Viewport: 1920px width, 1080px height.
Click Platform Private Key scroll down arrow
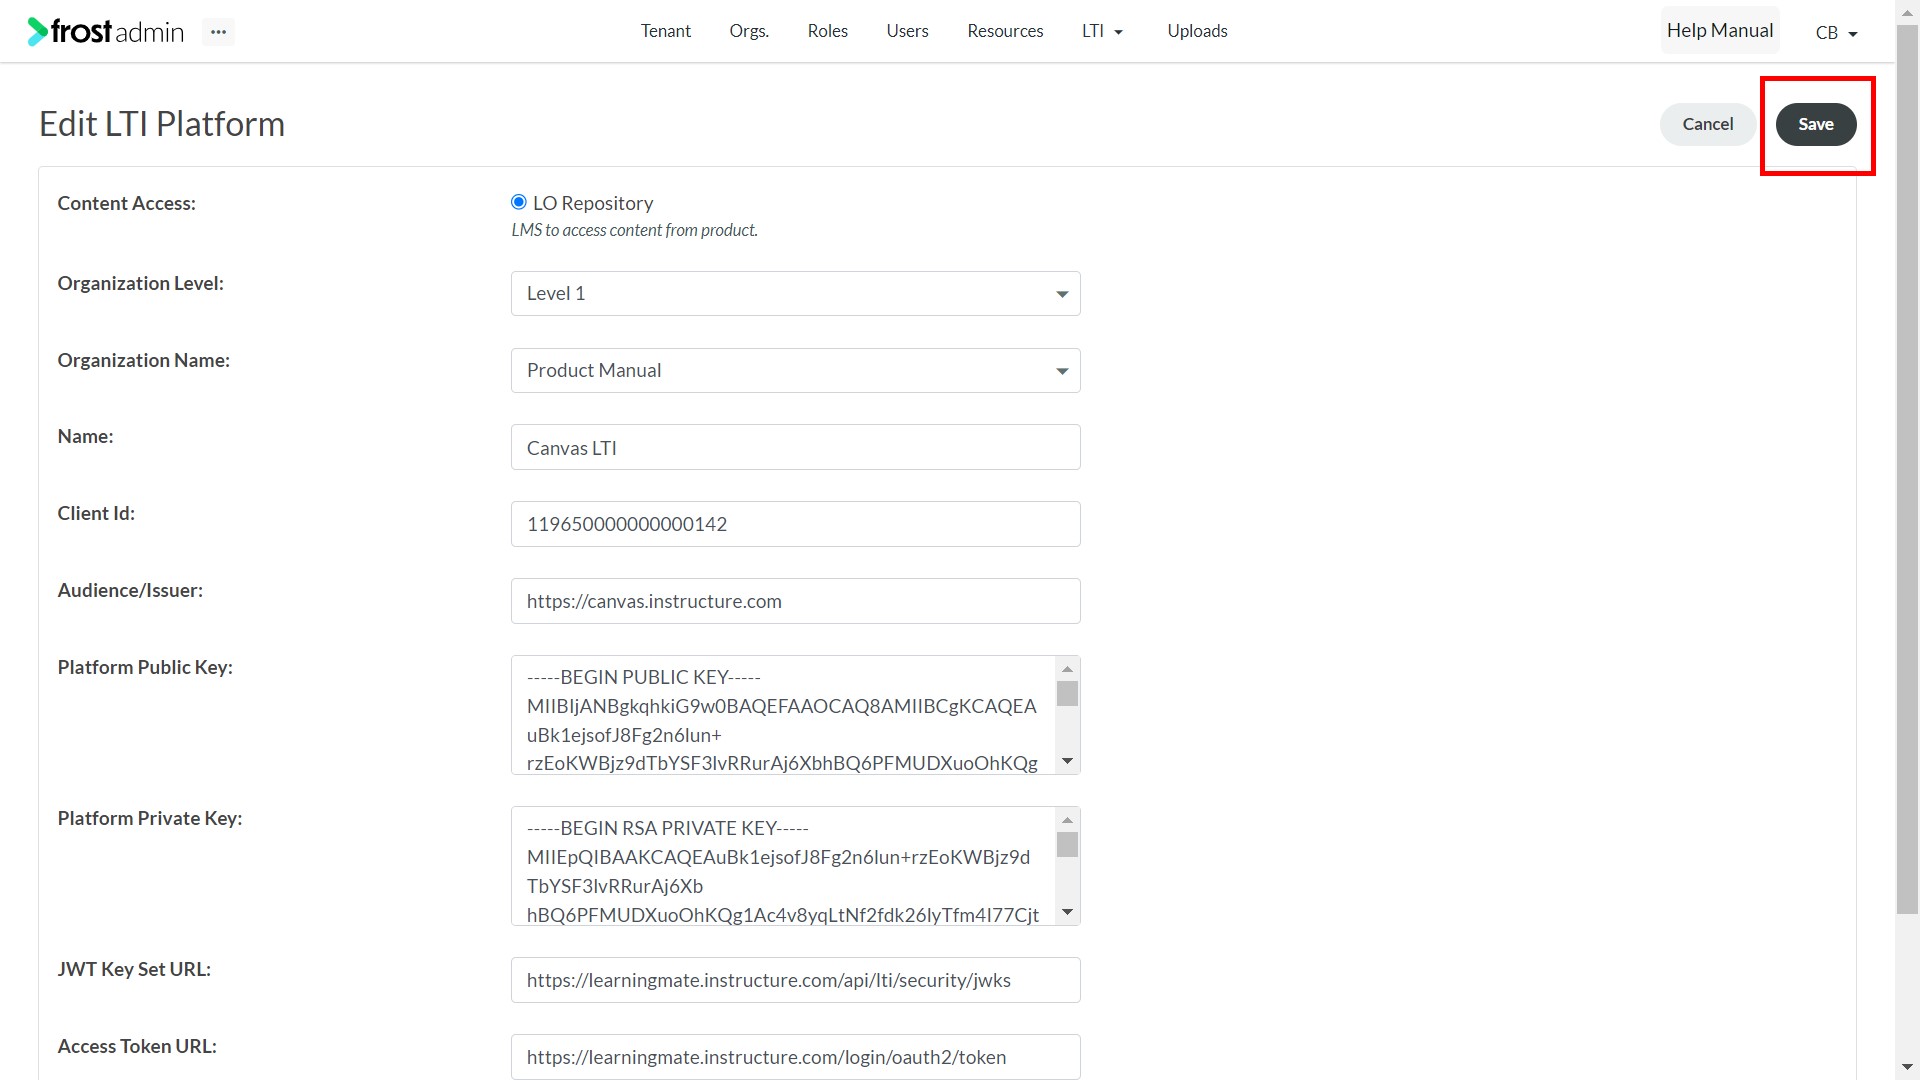point(1067,912)
